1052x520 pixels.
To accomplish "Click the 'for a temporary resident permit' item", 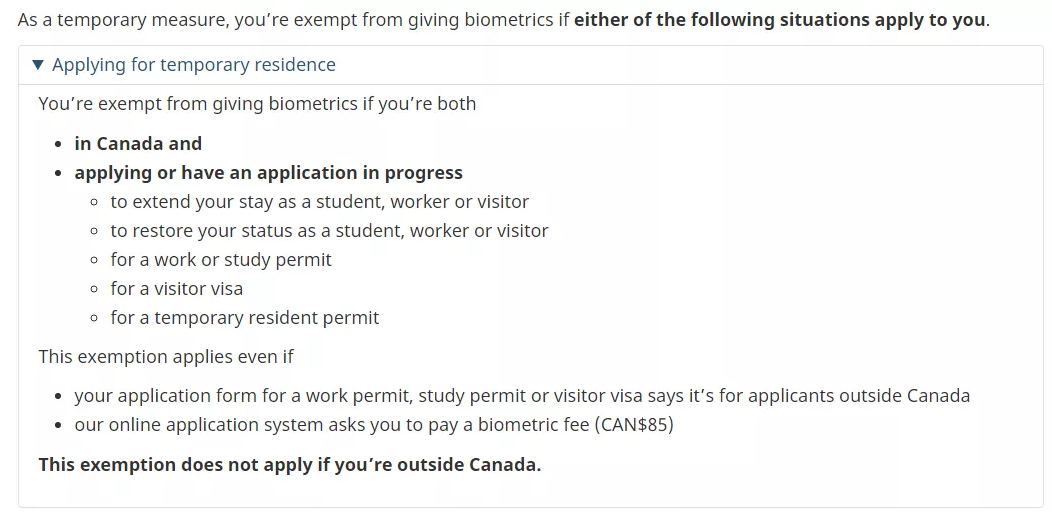I will 245,318.
